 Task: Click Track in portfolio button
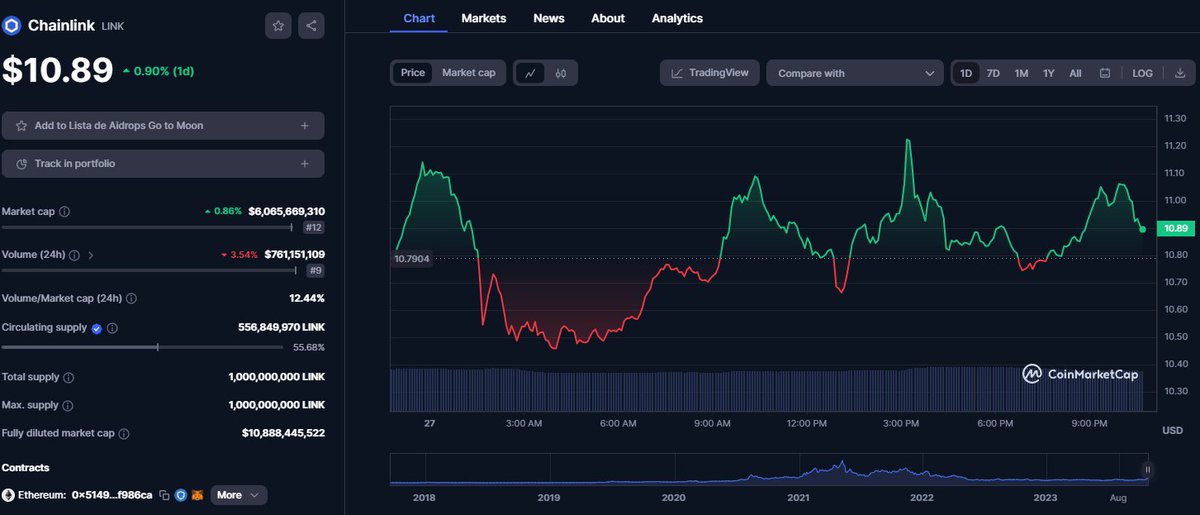pos(163,164)
